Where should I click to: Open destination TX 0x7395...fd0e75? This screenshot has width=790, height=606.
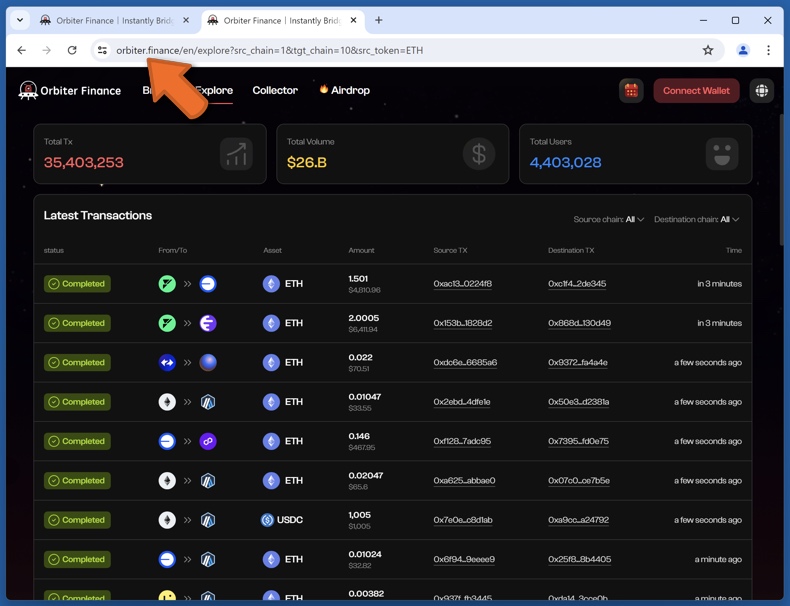click(578, 441)
